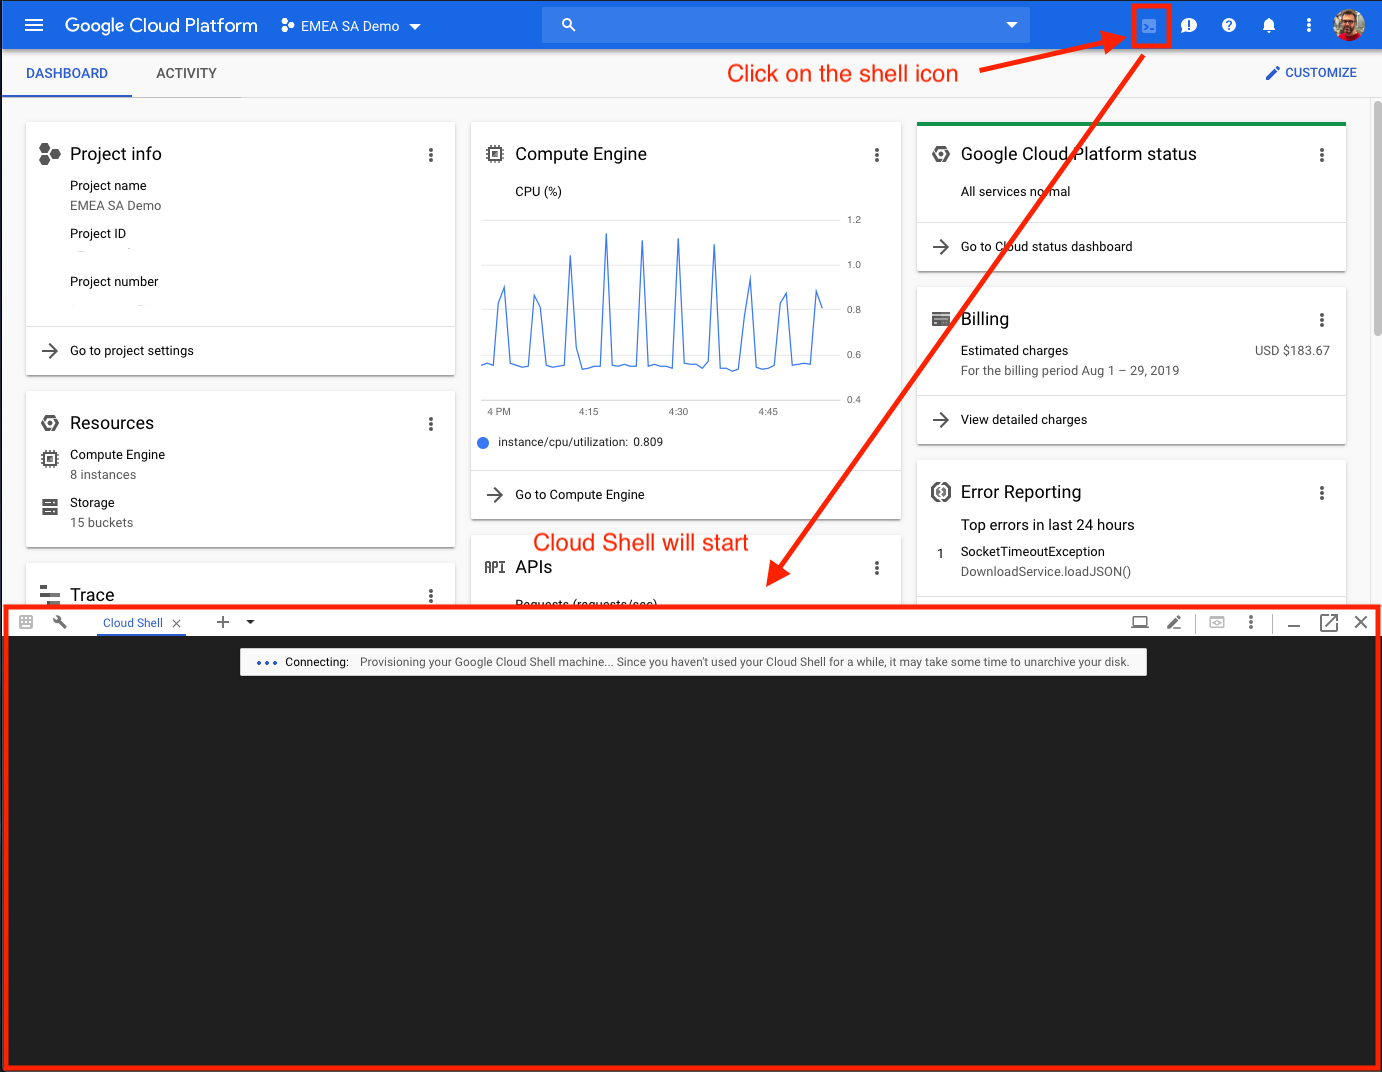Toggle Cloud Shell on-screen keyboard icon

pyautogui.click(x=26, y=622)
